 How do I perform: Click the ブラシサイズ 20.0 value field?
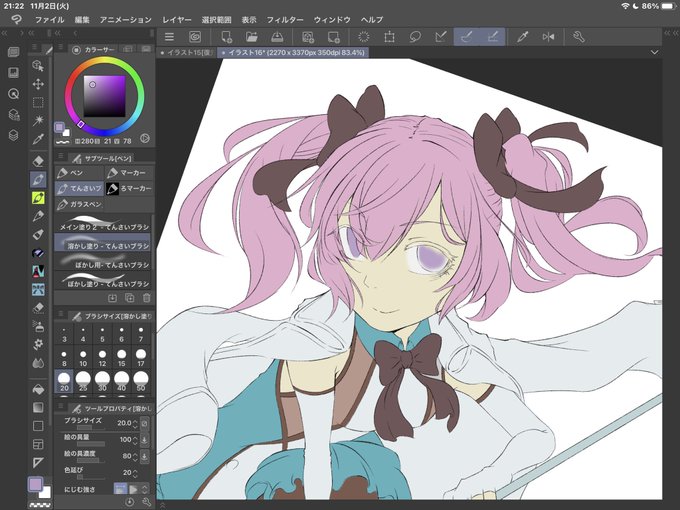[x=124, y=423]
